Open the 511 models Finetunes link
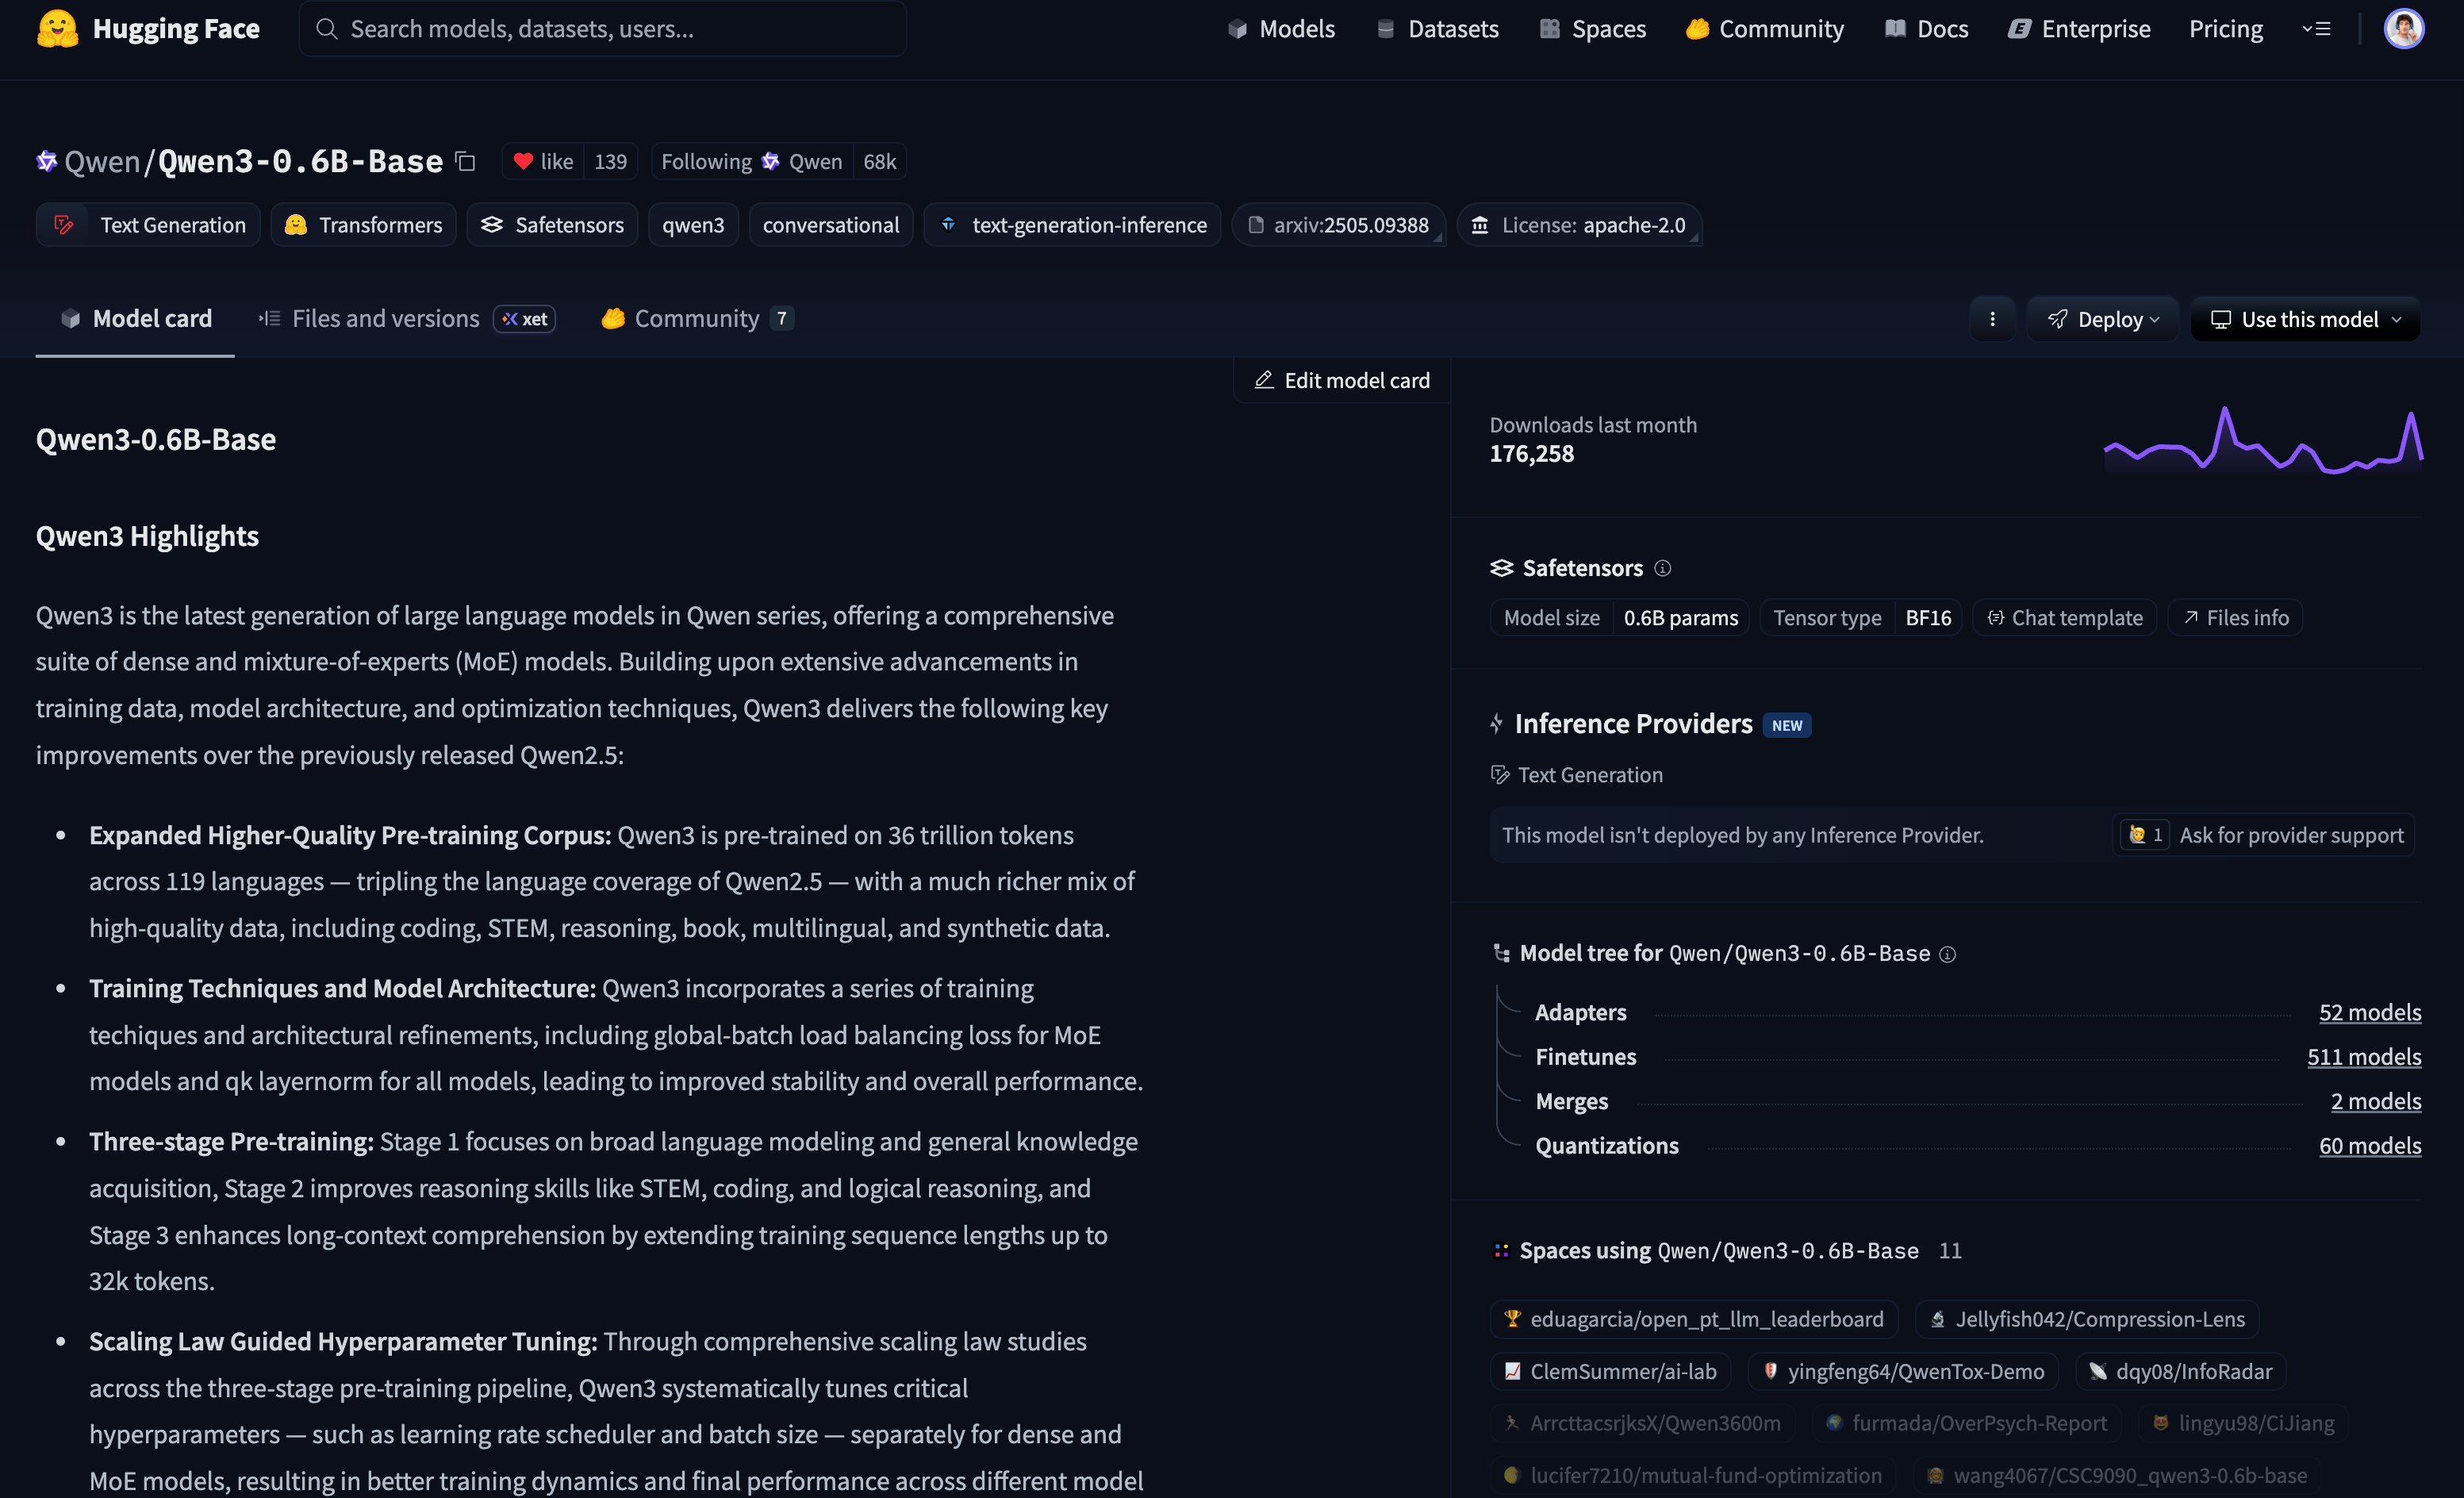Viewport: 2464px width, 1498px height. click(x=2363, y=1057)
